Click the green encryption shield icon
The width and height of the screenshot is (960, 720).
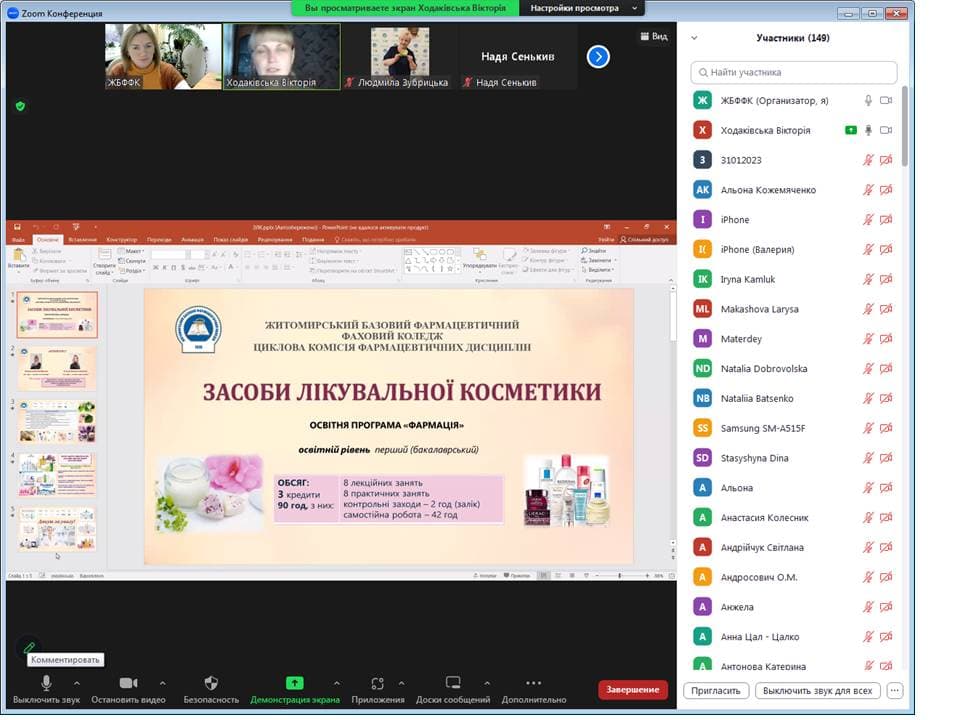point(20,106)
